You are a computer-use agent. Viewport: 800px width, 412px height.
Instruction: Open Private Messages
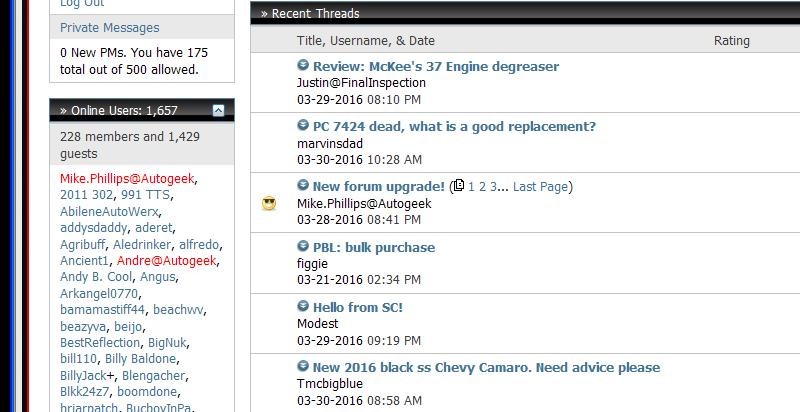coord(110,28)
